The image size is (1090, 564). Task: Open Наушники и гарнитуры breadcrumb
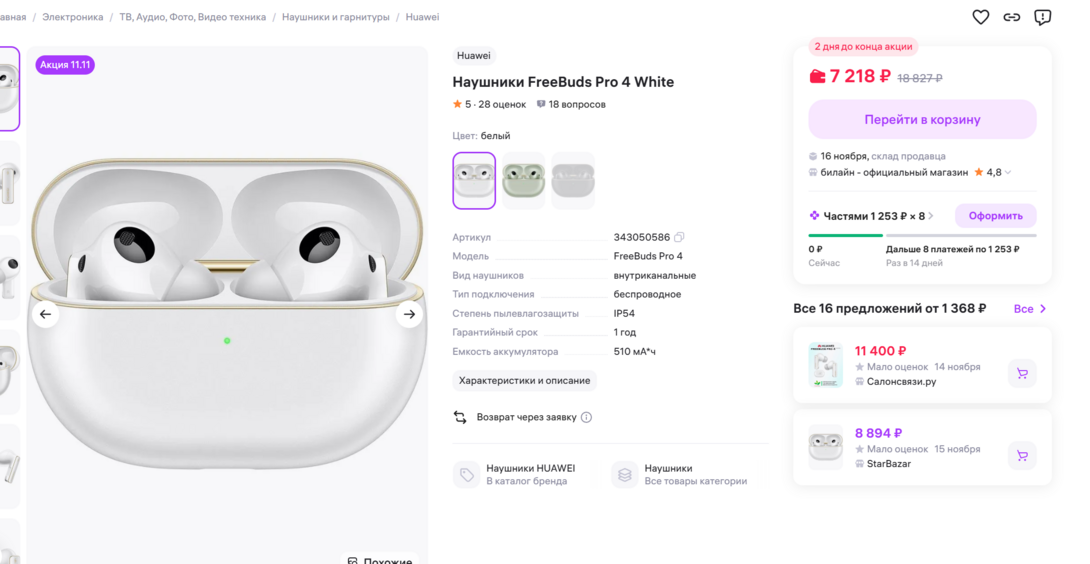pos(335,17)
